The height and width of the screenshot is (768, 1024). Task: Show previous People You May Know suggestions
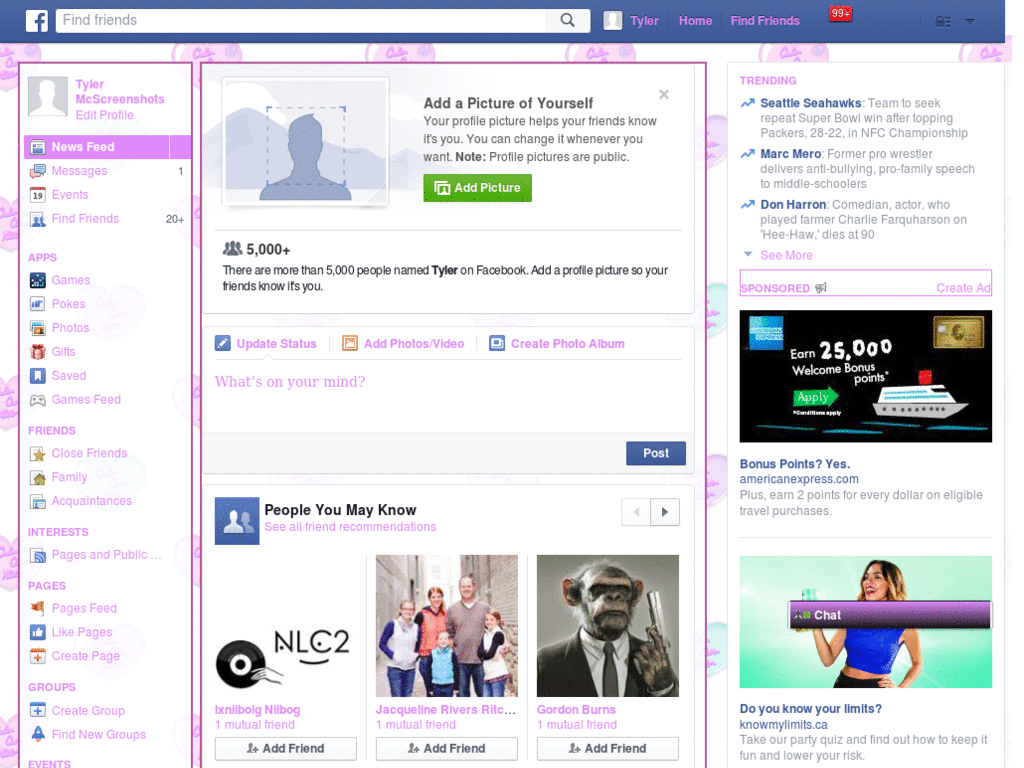click(637, 512)
